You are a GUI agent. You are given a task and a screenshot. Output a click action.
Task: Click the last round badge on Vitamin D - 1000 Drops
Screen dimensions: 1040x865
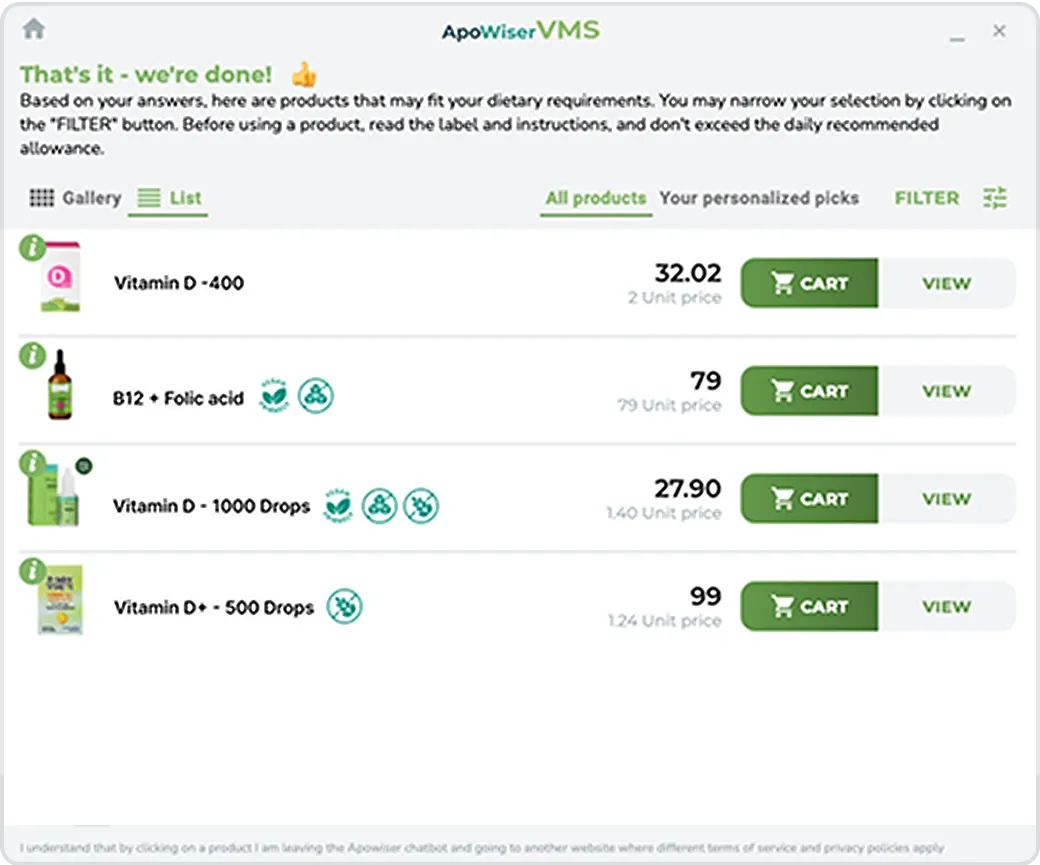coord(421,506)
